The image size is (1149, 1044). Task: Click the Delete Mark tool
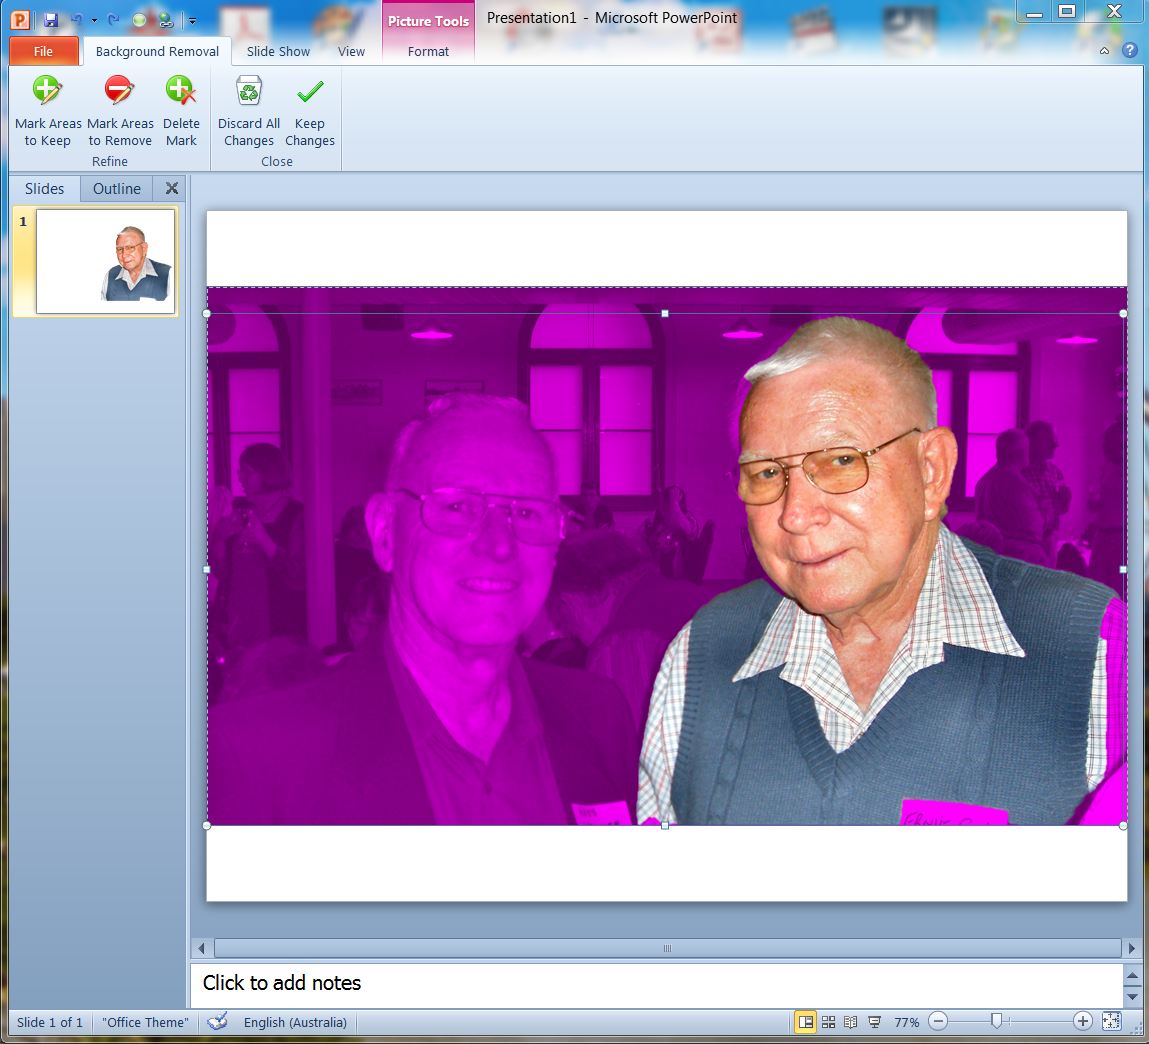pos(181,112)
